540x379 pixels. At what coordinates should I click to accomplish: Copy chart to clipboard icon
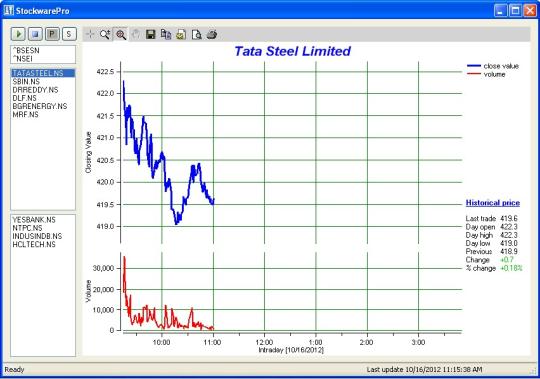[166, 34]
